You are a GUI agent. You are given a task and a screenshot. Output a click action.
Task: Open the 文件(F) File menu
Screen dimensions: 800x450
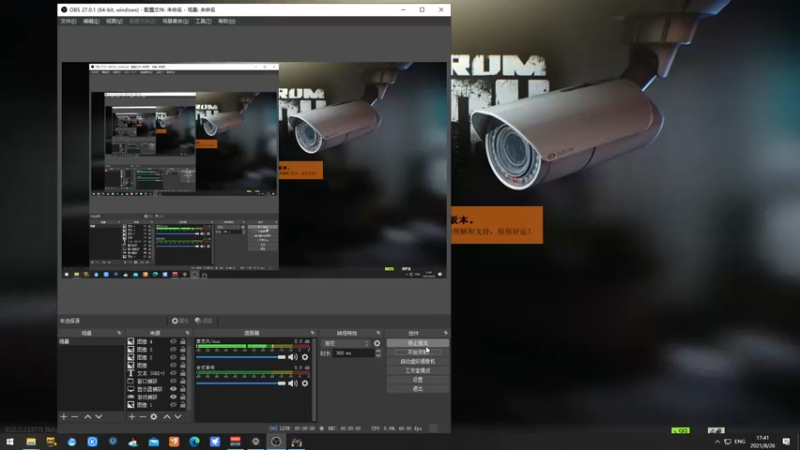coord(68,21)
